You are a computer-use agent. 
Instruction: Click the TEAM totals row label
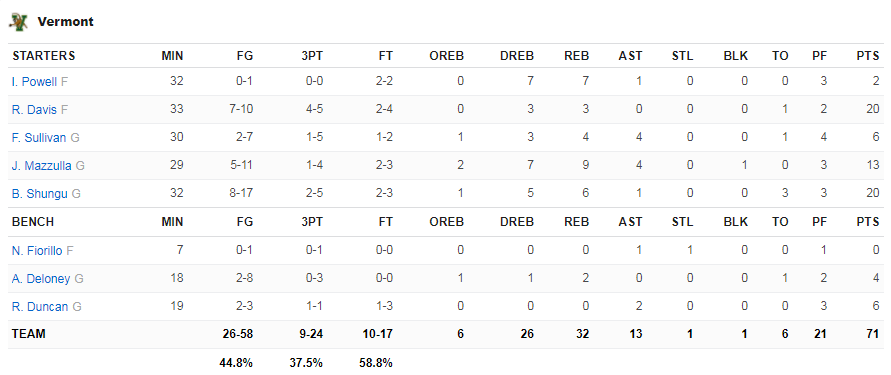(28, 334)
